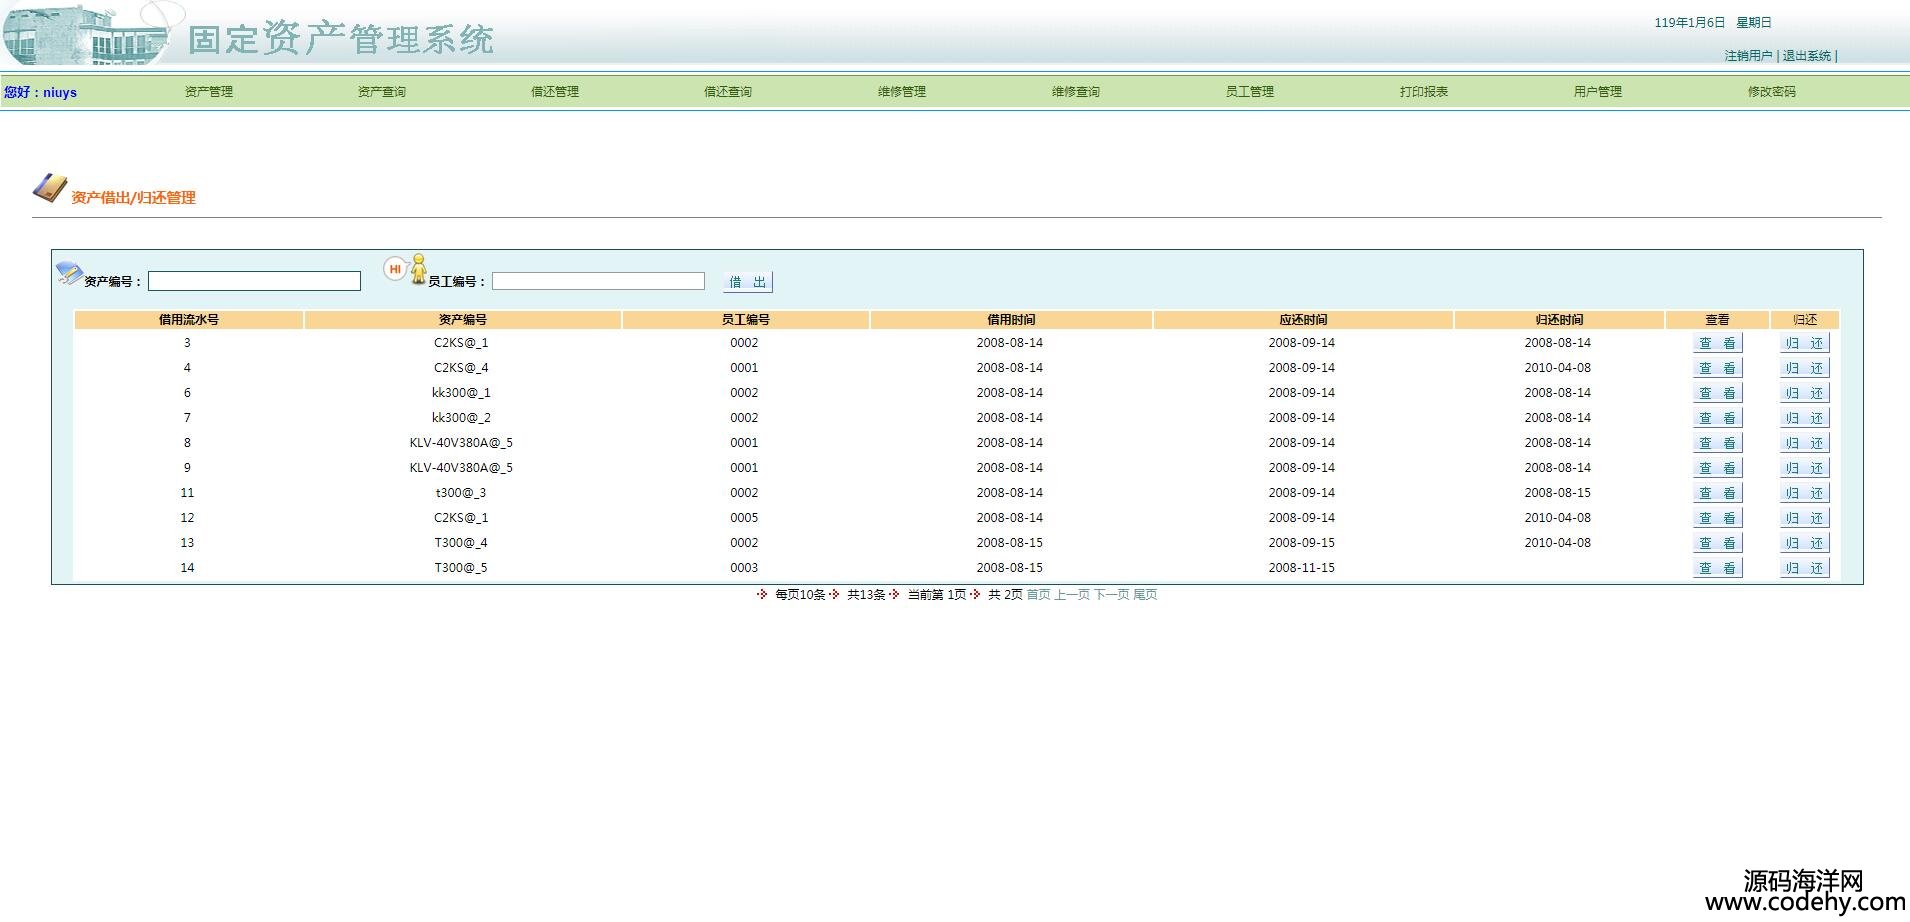Click the 应还时间 column header
Screen dimensions: 1910x922
point(1303,320)
